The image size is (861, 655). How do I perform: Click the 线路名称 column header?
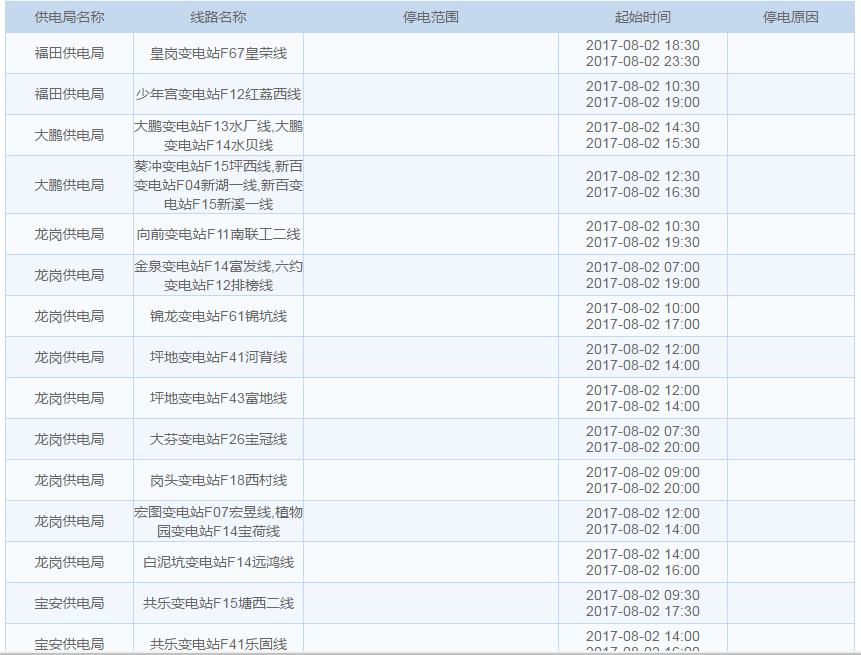(219, 17)
